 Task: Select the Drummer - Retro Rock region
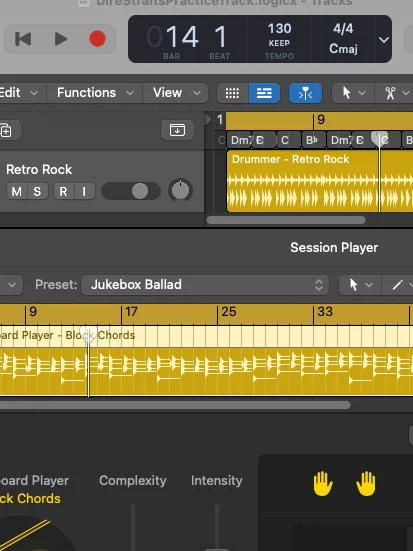[320, 181]
